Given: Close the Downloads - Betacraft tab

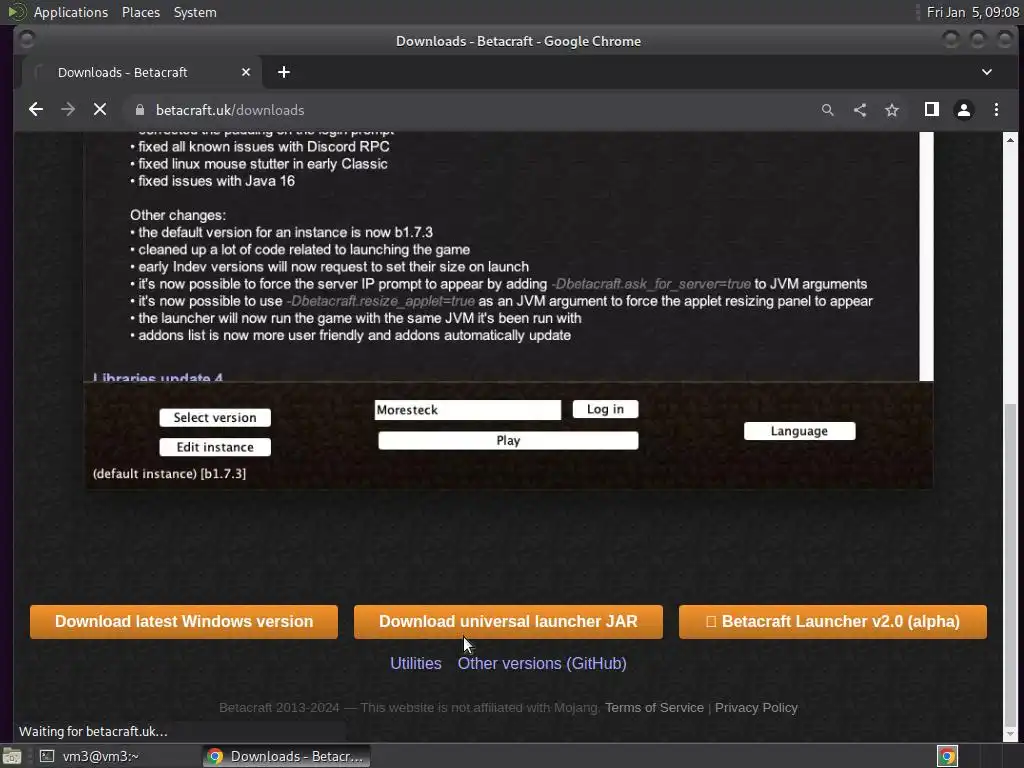Looking at the screenshot, I should [246, 72].
